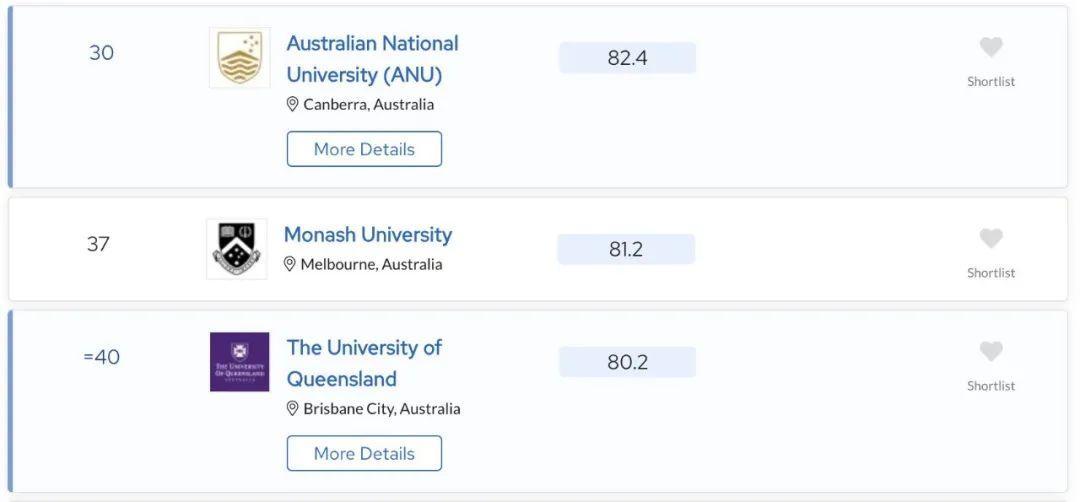Click the 82.4 overall score badge
This screenshot has height=502, width=1080.
click(627, 58)
